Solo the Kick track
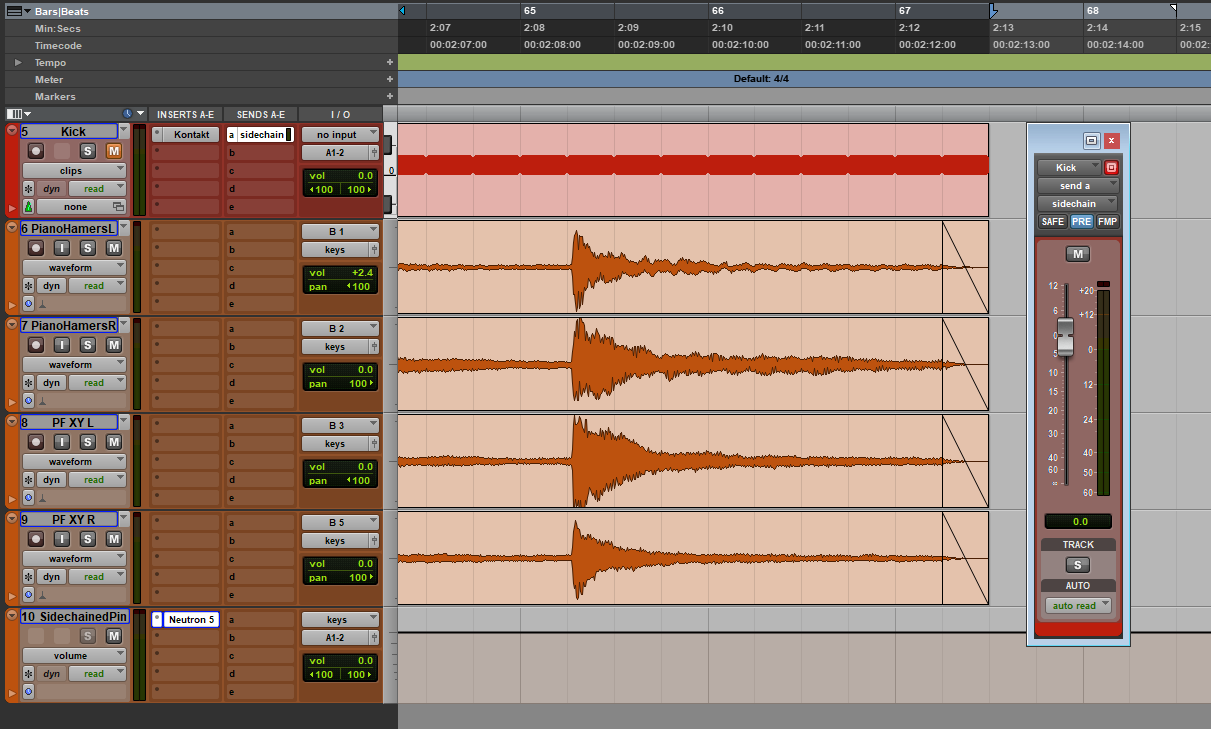The height and width of the screenshot is (729, 1211). pyautogui.click(x=88, y=151)
